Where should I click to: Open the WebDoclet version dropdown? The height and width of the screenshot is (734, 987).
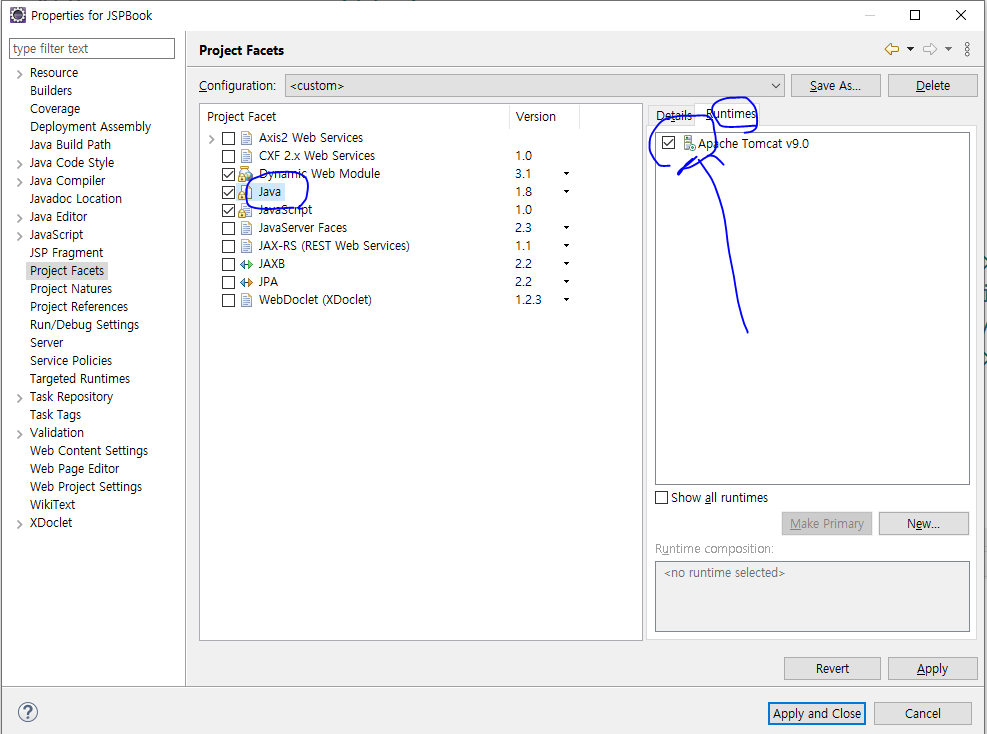pyautogui.click(x=567, y=300)
